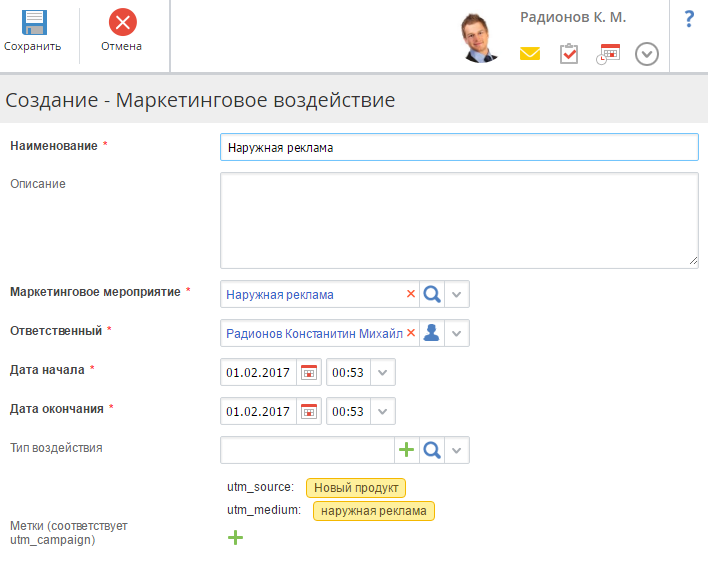Clear the responsible person field value
The image size is (708, 562).
(x=410, y=333)
